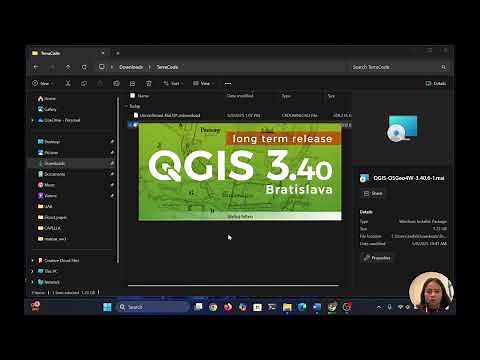Open the See more ellipsis menu
Screen dimensions: 480x360
(228, 83)
